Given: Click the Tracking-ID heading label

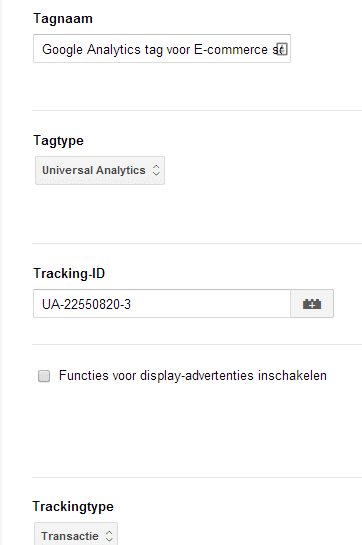Looking at the screenshot, I should pyautogui.click(x=69, y=274).
